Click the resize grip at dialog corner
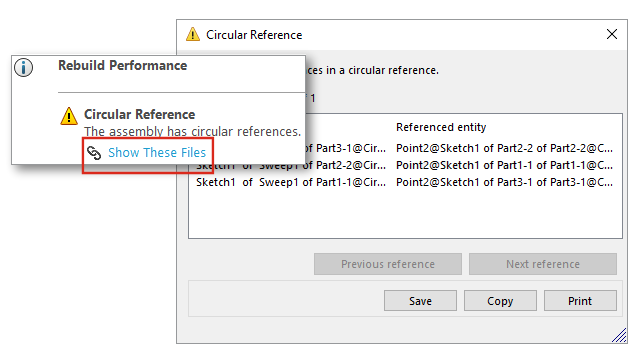This screenshot has height=360, width=640. (x=619, y=335)
